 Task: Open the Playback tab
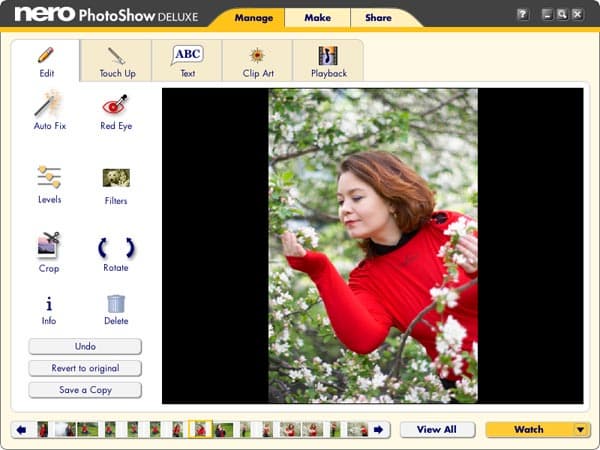point(328,61)
